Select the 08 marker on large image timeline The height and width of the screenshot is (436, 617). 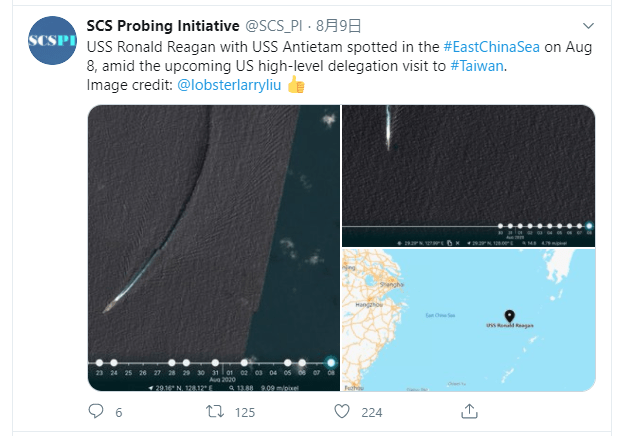[330, 362]
